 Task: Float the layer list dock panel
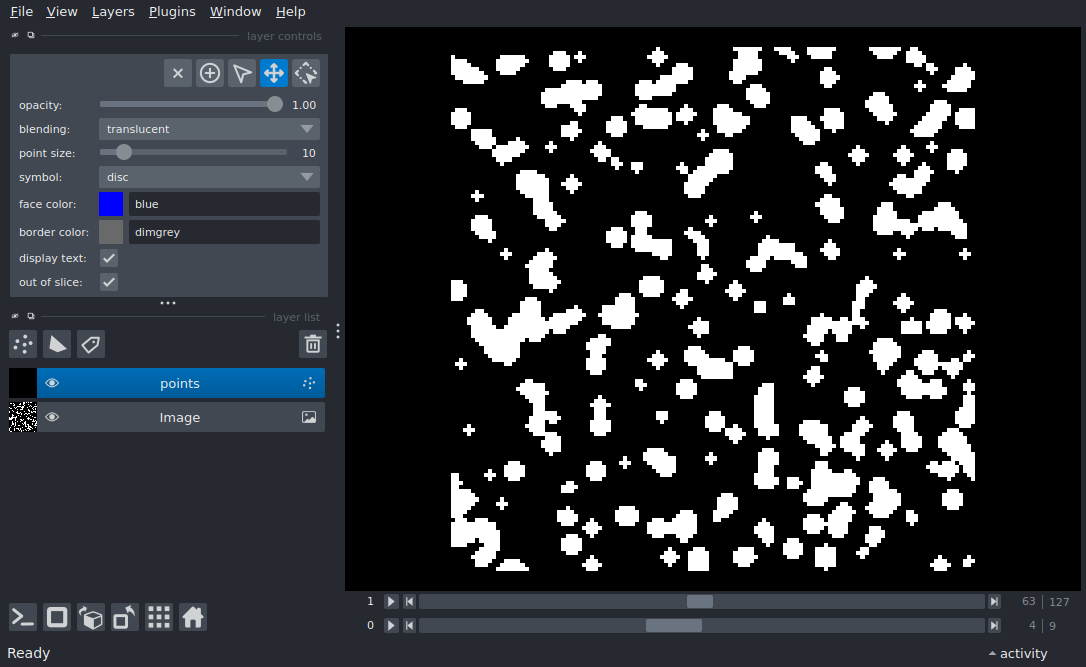pyautogui.click(x=30, y=317)
